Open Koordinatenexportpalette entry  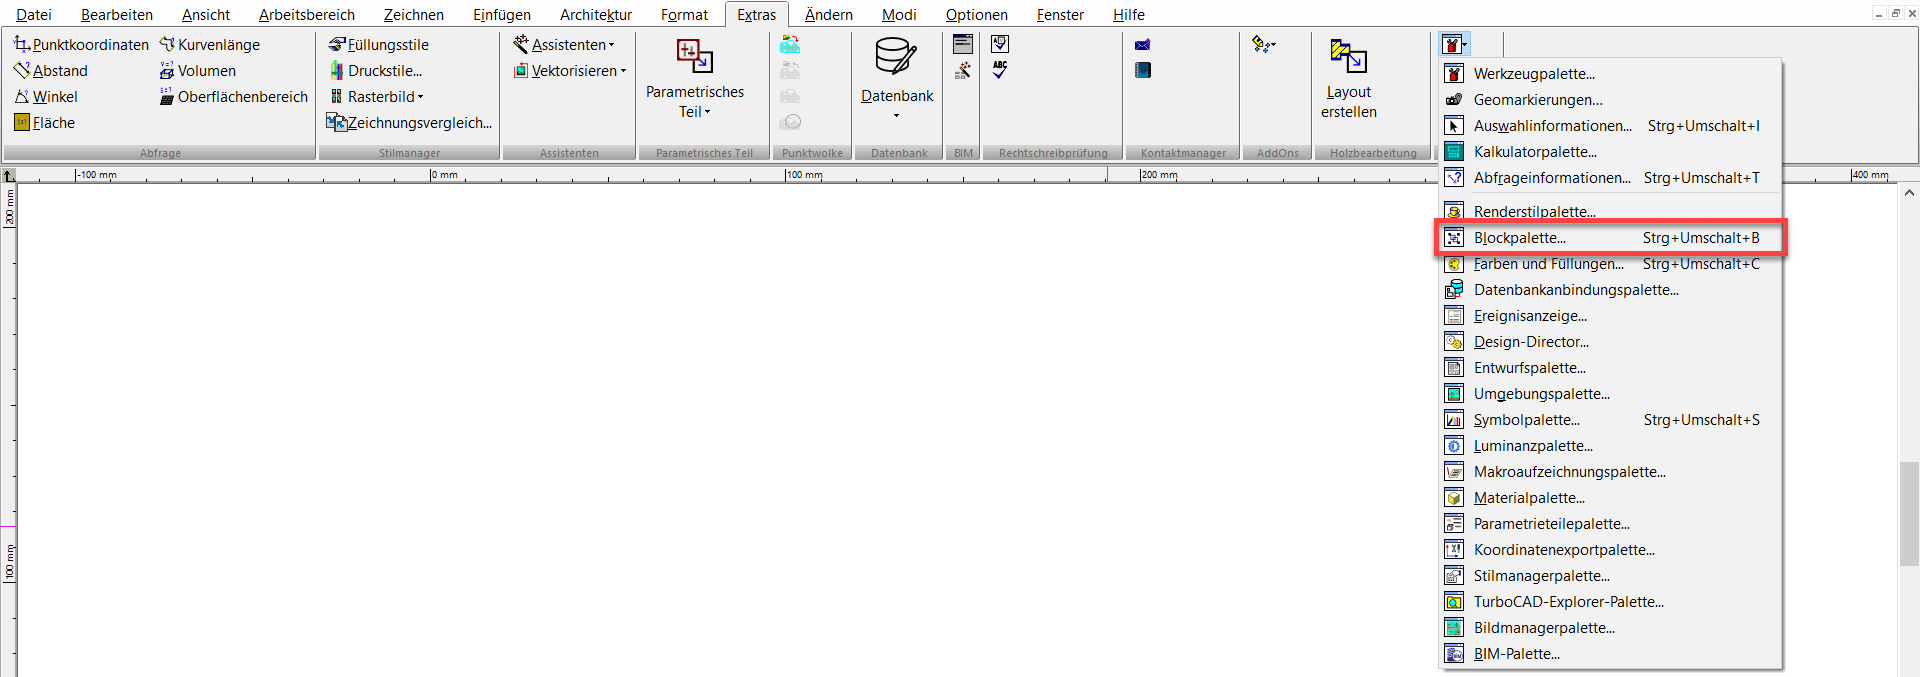click(1610, 550)
